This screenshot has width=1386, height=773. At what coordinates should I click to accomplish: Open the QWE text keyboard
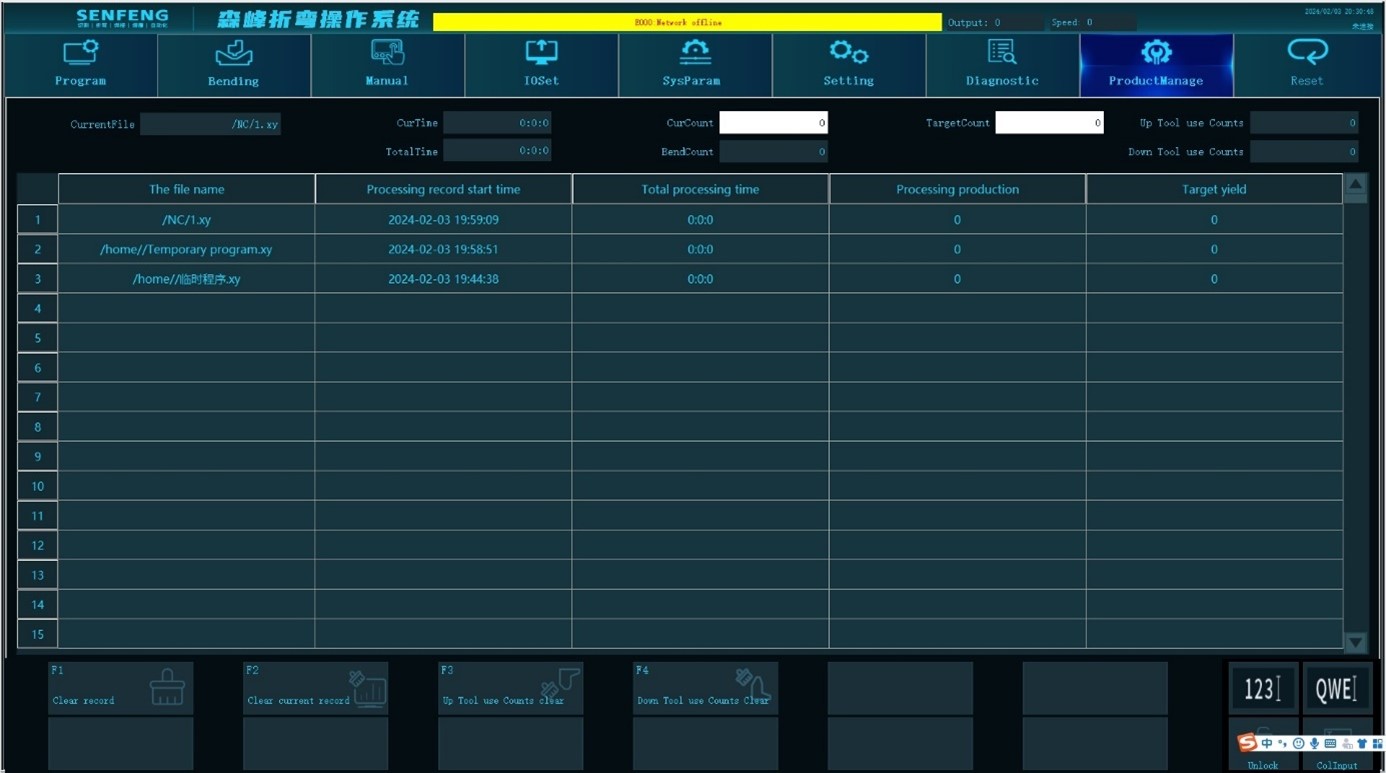1336,688
